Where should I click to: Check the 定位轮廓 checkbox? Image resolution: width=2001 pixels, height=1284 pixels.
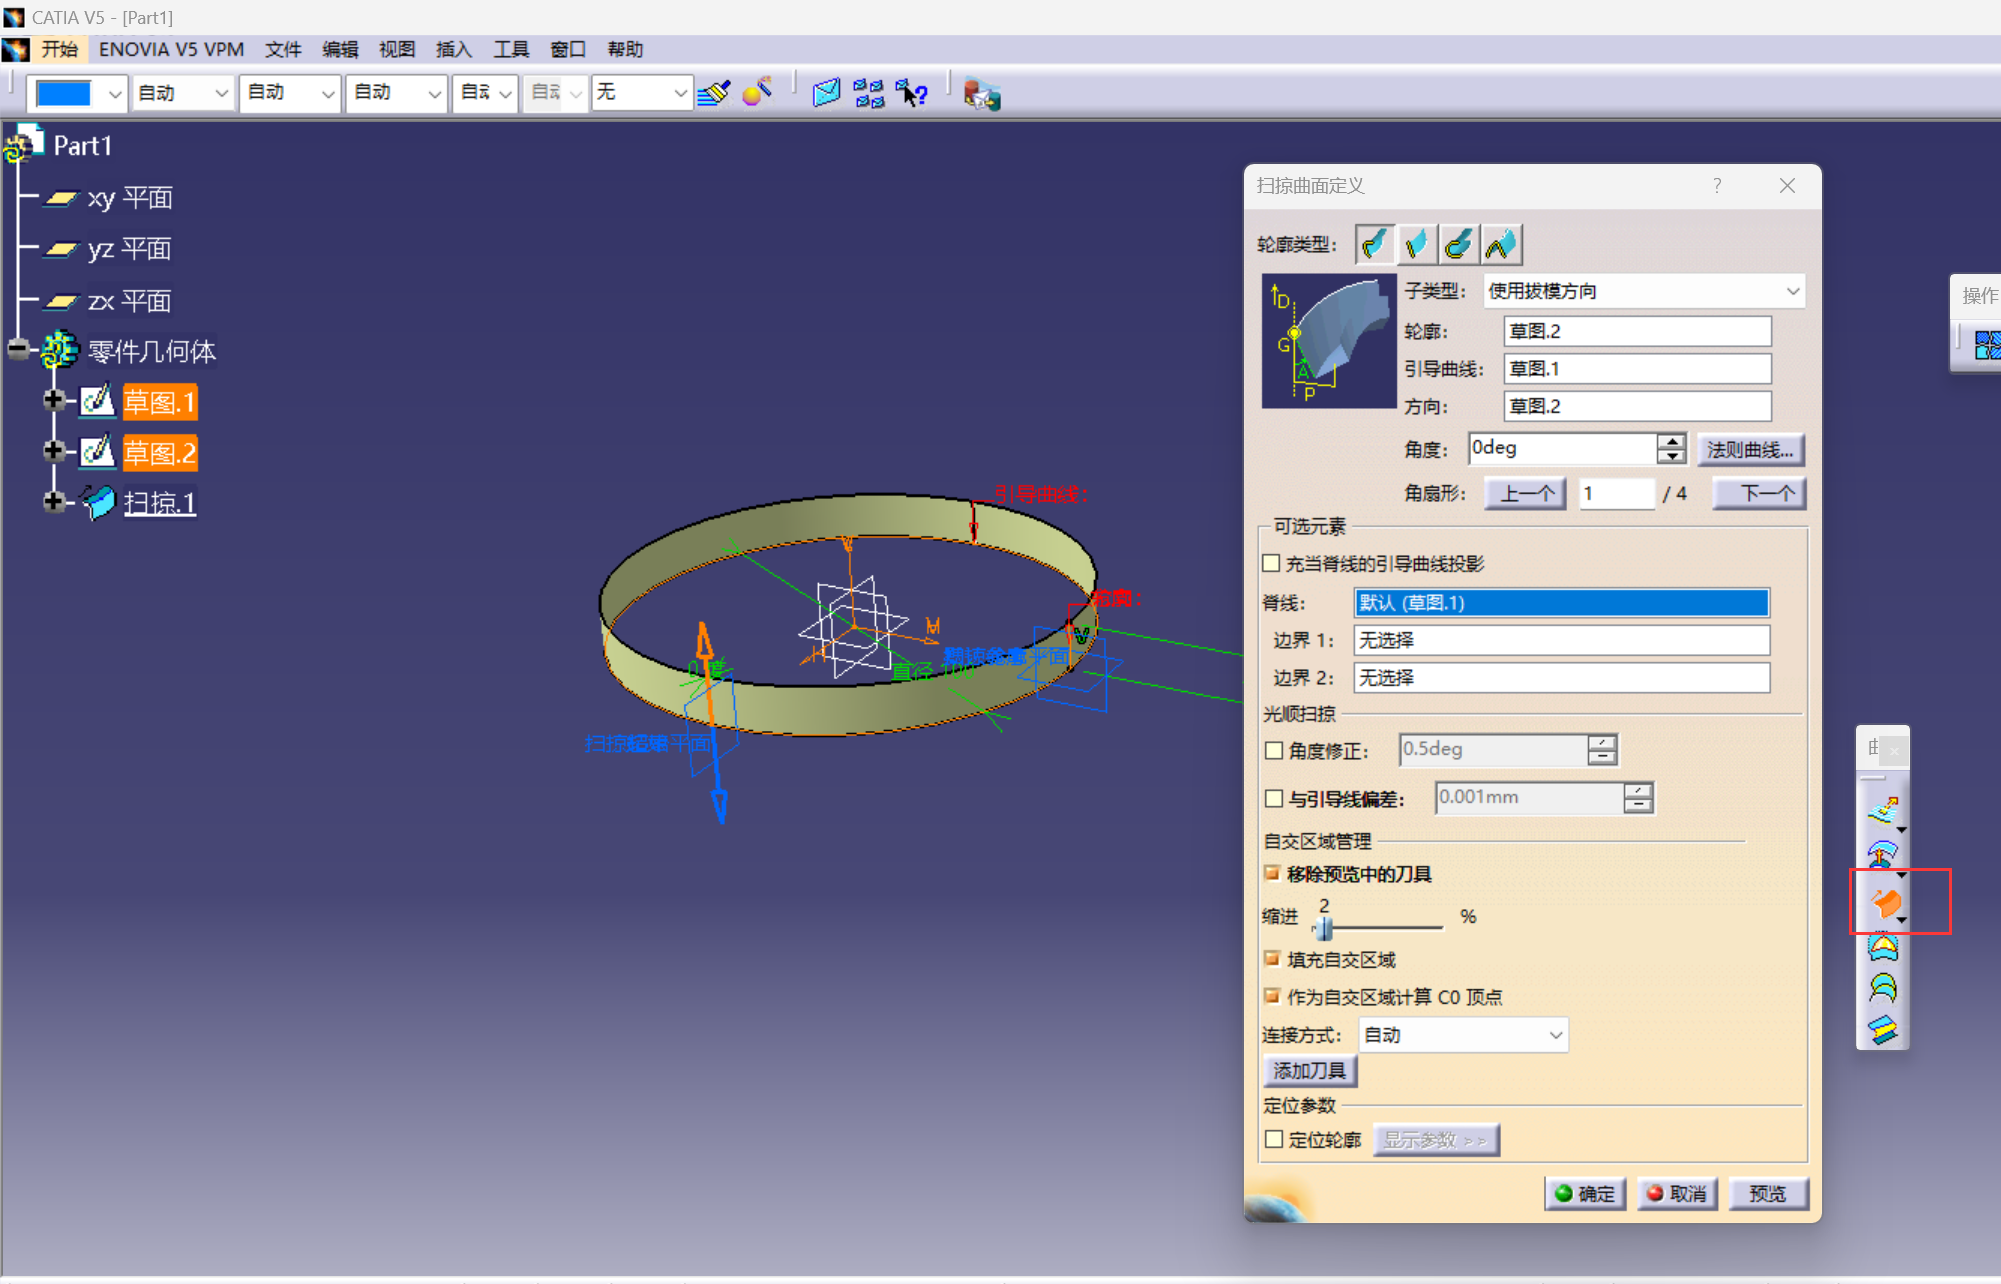coord(1274,1139)
